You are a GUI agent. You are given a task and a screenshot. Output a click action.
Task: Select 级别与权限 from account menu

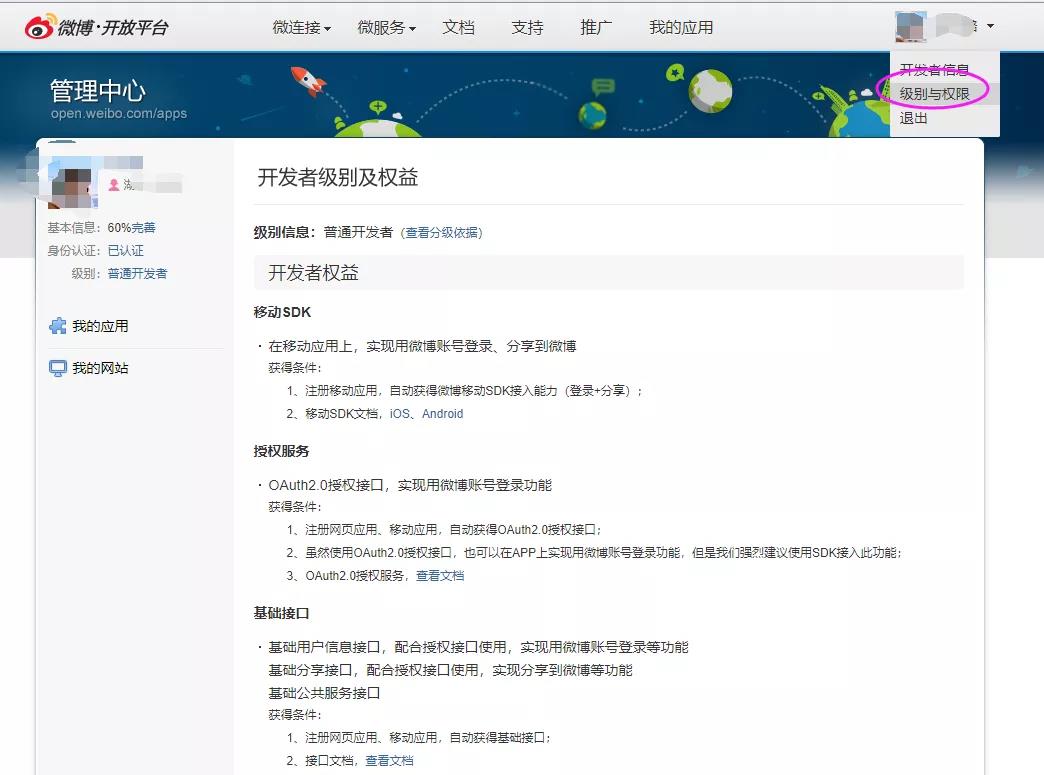pos(934,93)
